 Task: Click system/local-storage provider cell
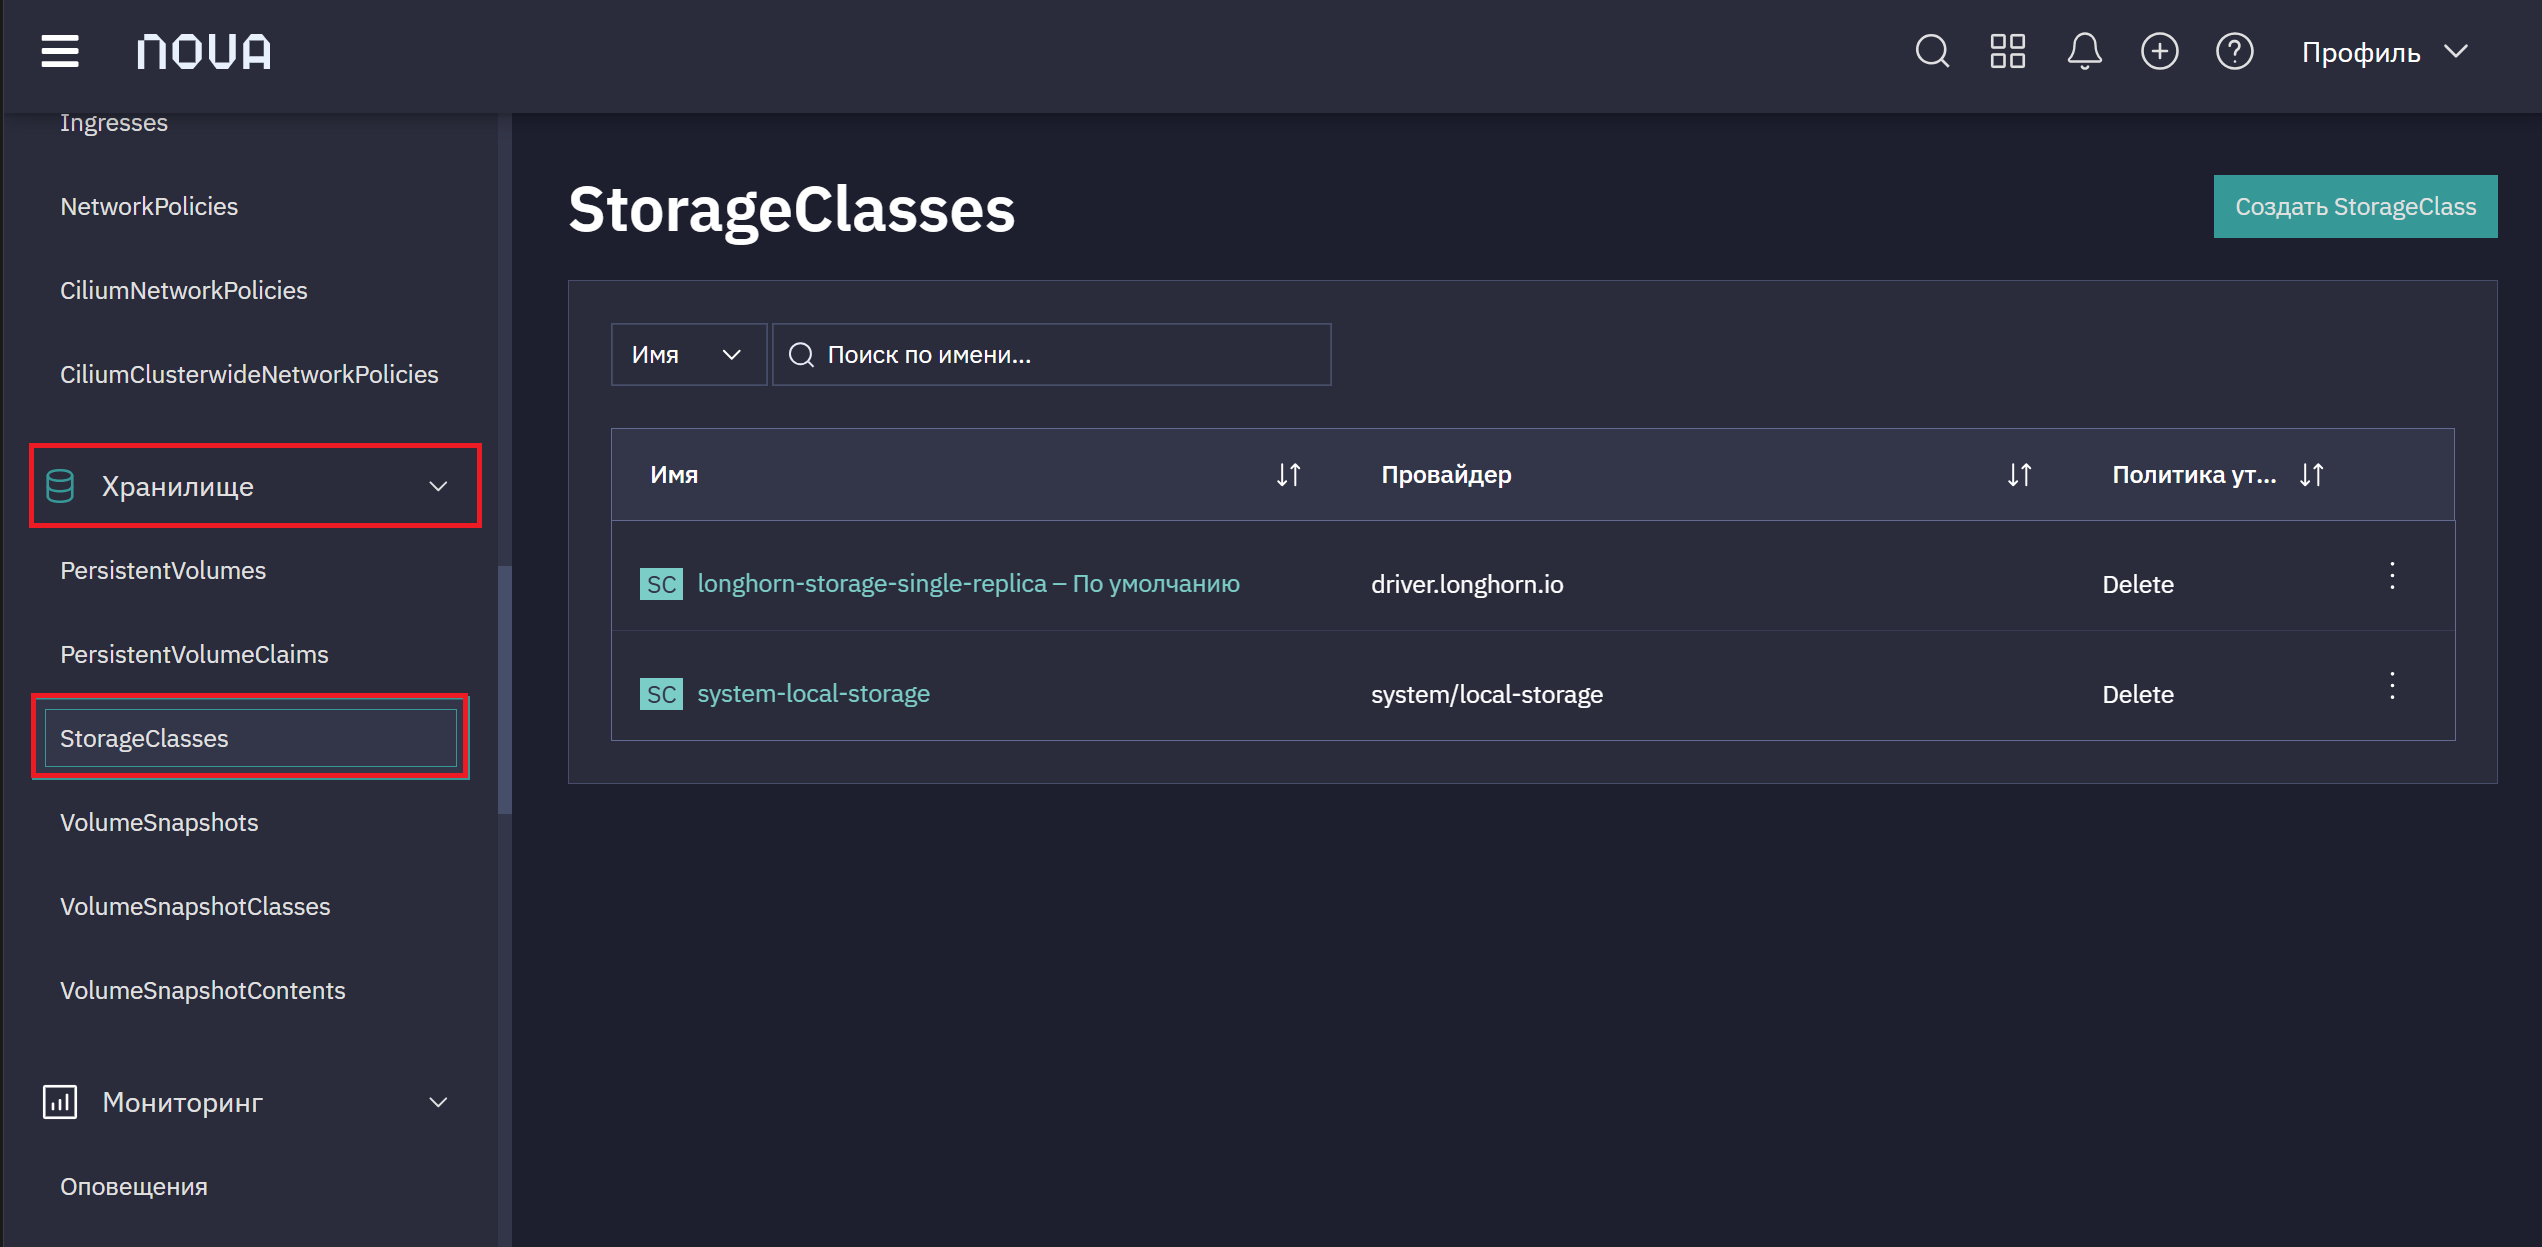click(1487, 694)
